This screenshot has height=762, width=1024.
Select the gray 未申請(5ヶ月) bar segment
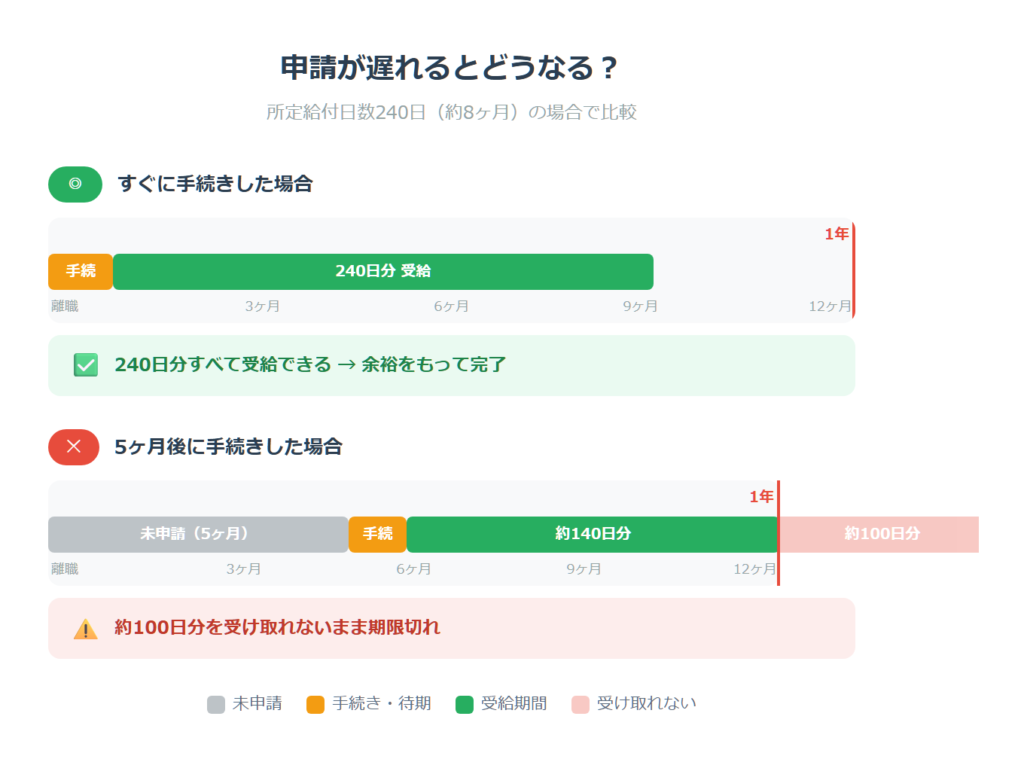click(x=198, y=534)
